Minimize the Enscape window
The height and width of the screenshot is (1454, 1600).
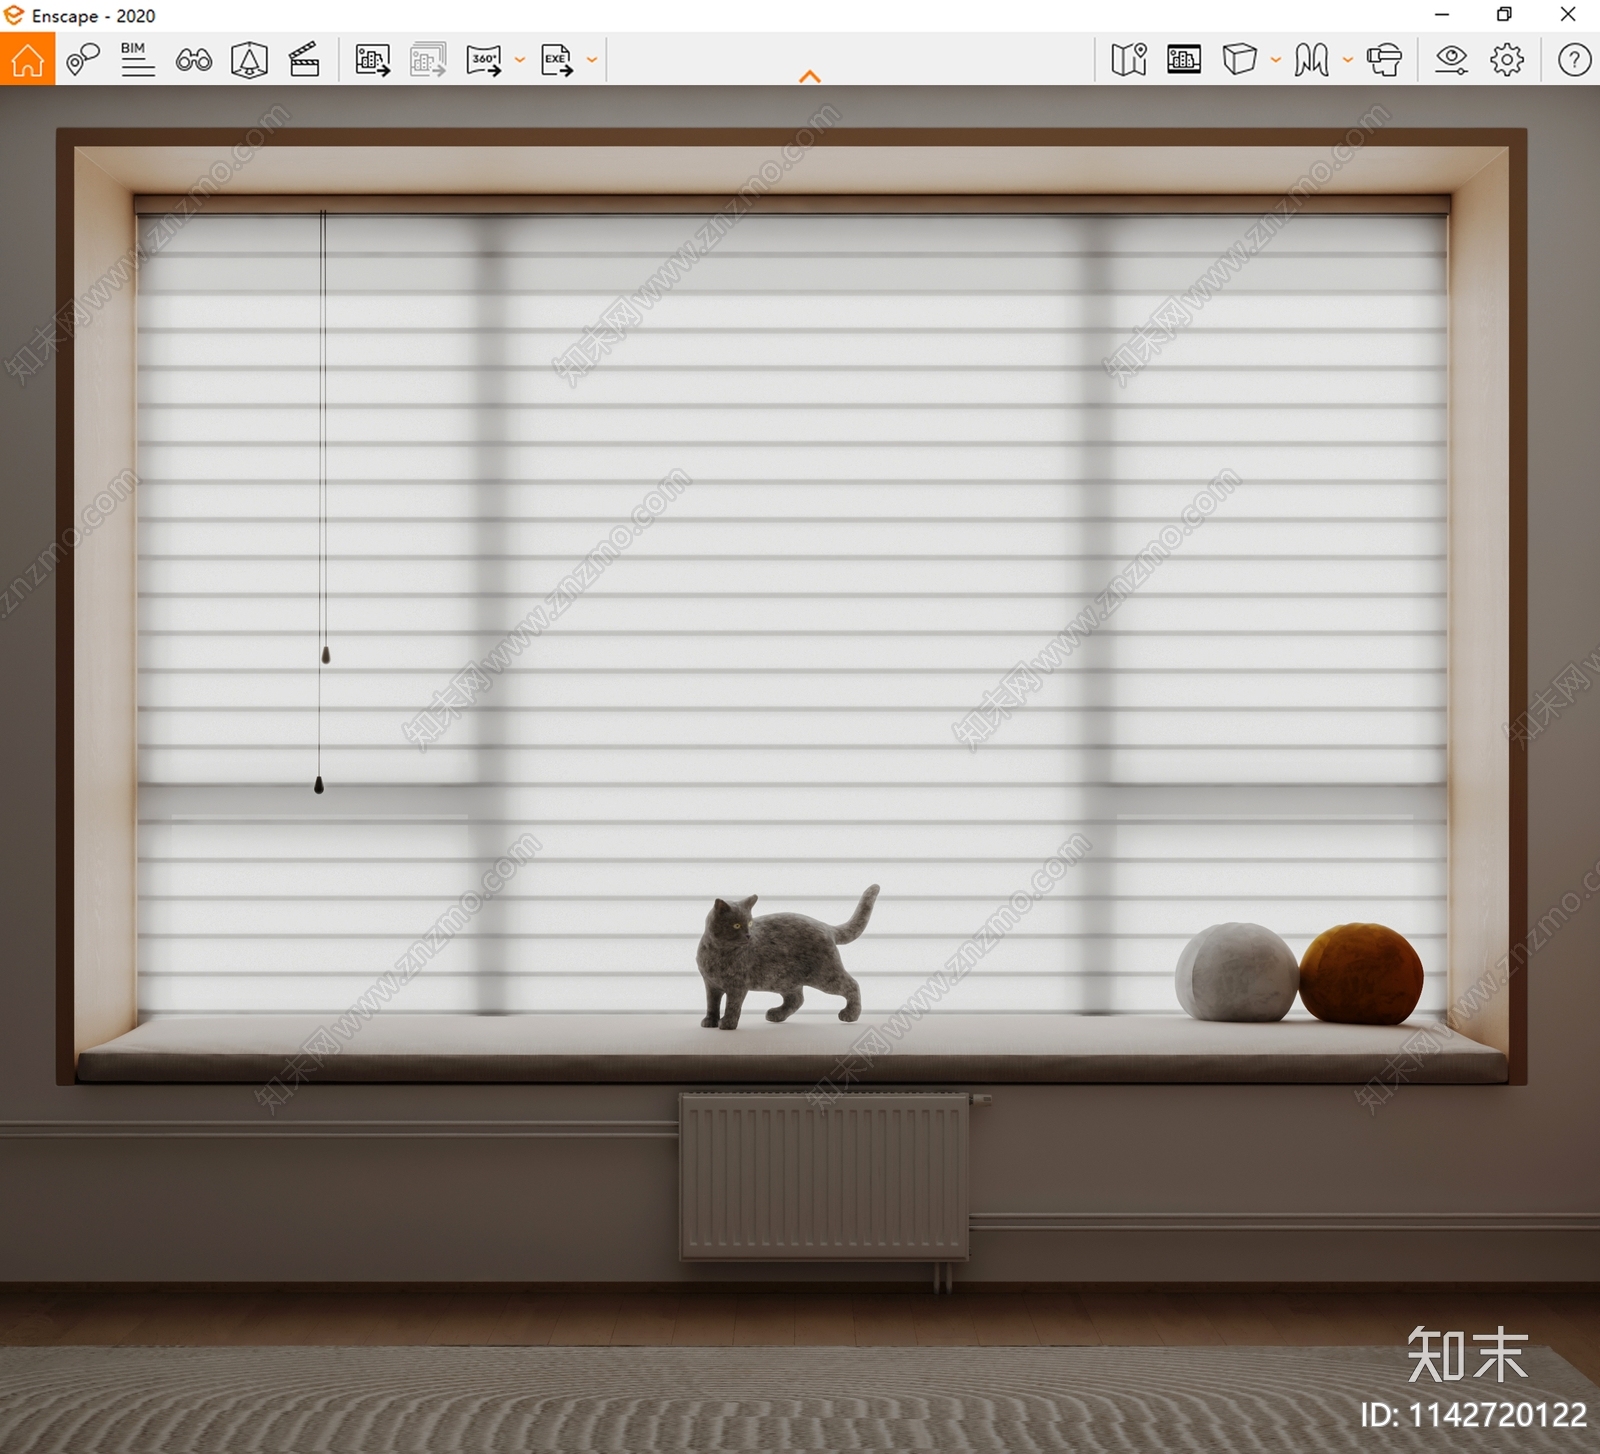click(x=1442, y=15)
